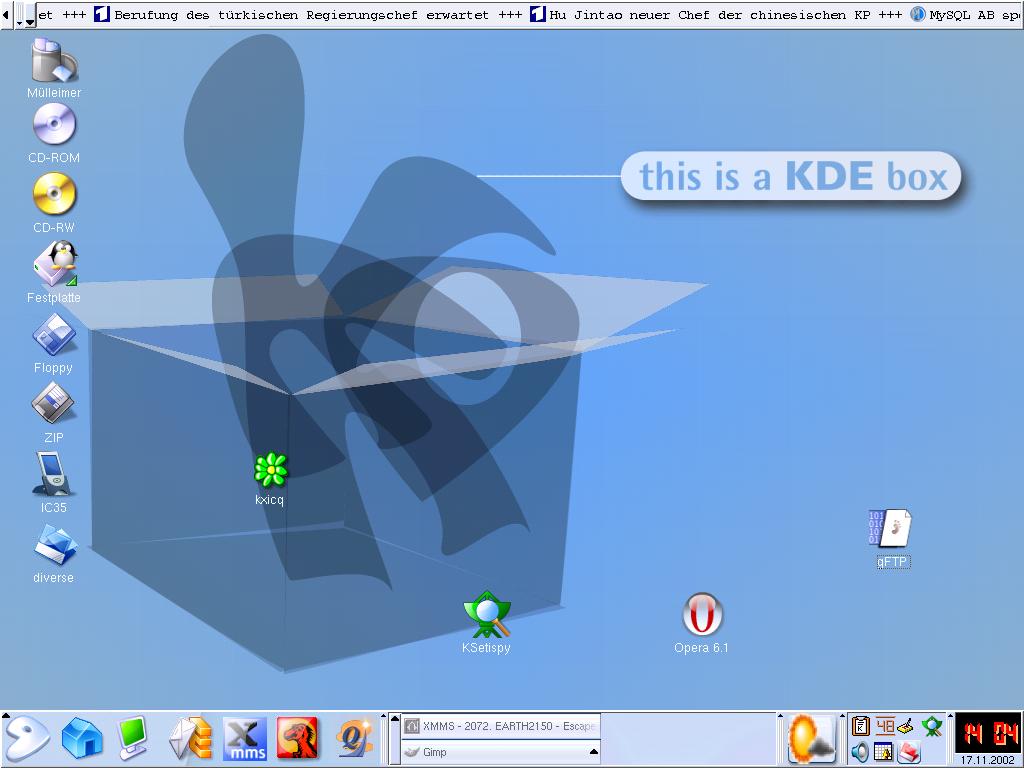1024x768 pixels.
Task: Open headline Hu Jintao neuer Chef
Action: point(708,14)
